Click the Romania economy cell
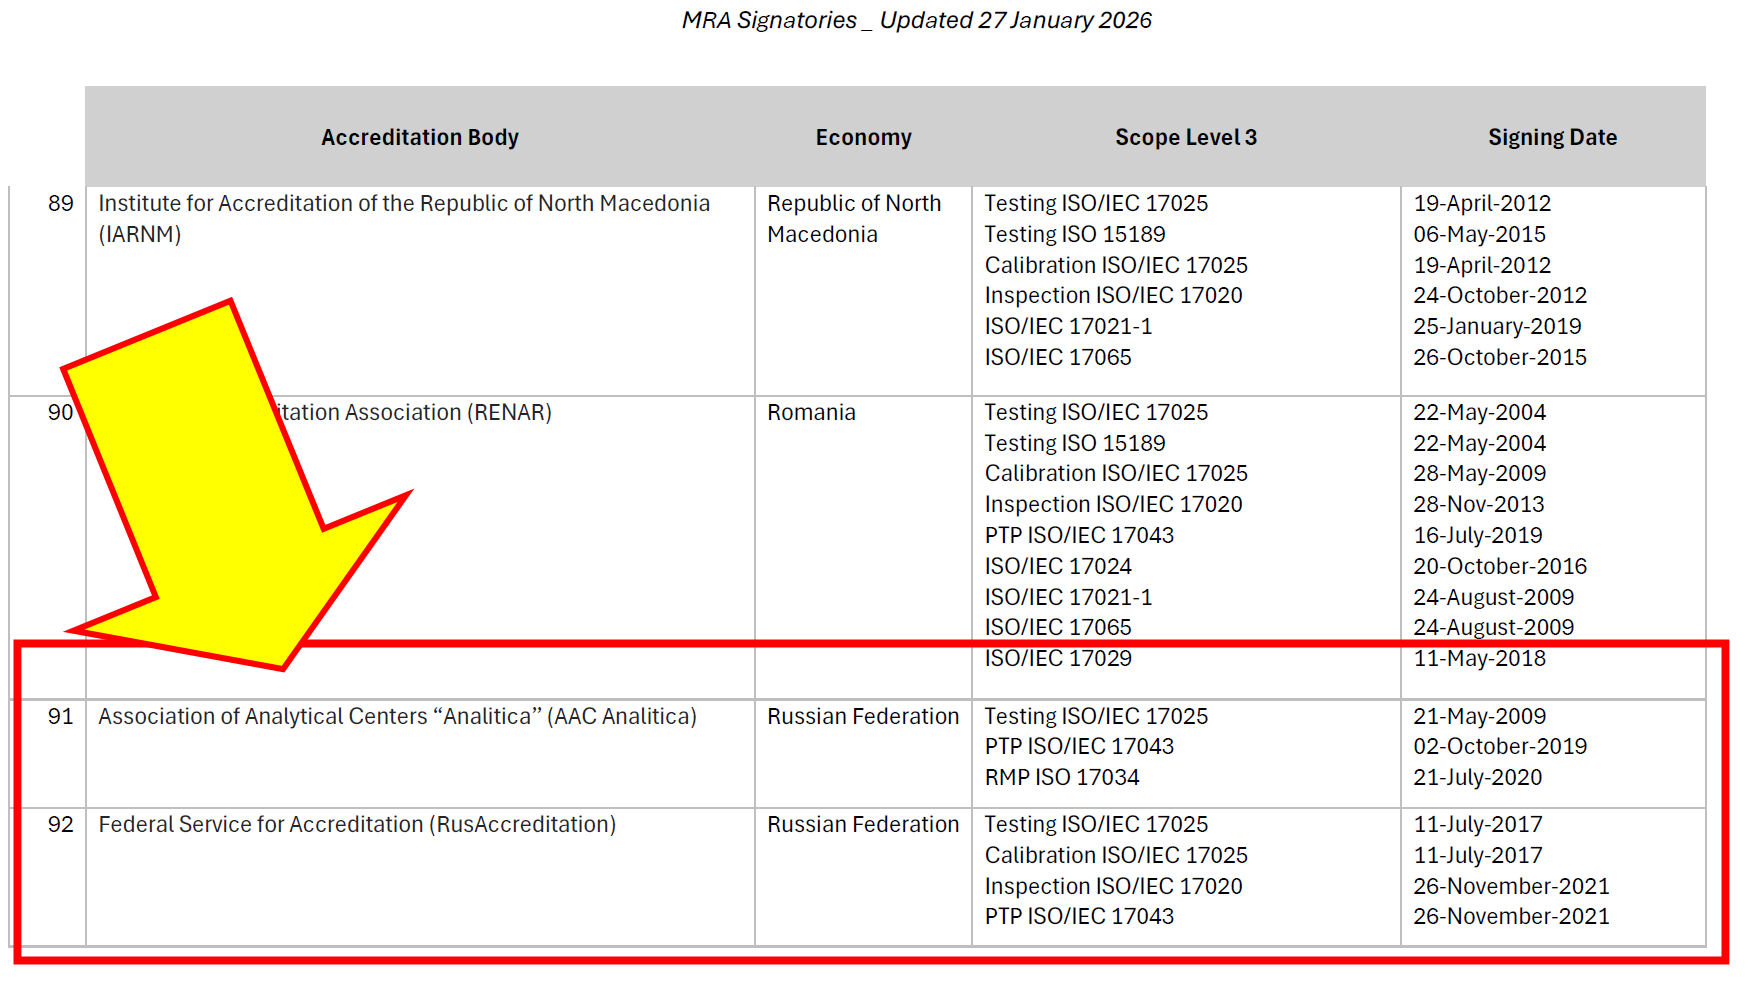Image resolution: width=1752 pixels, height=982 pixels. pos(811,412)
